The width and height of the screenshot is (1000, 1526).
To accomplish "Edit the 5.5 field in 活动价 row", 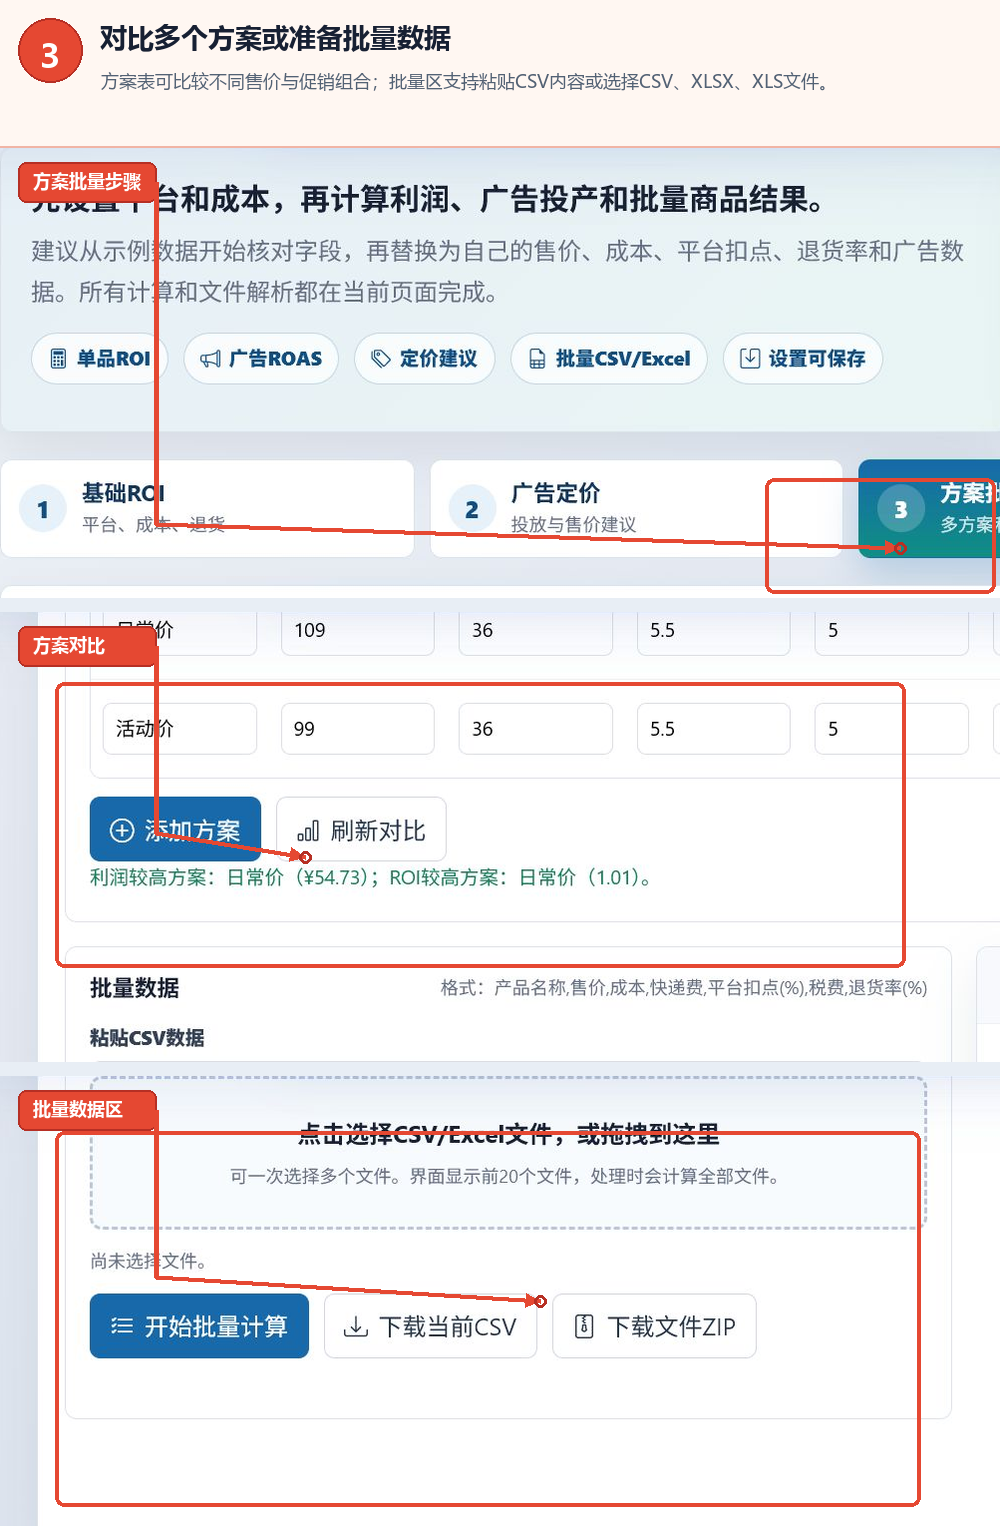I will click(714, 729).
